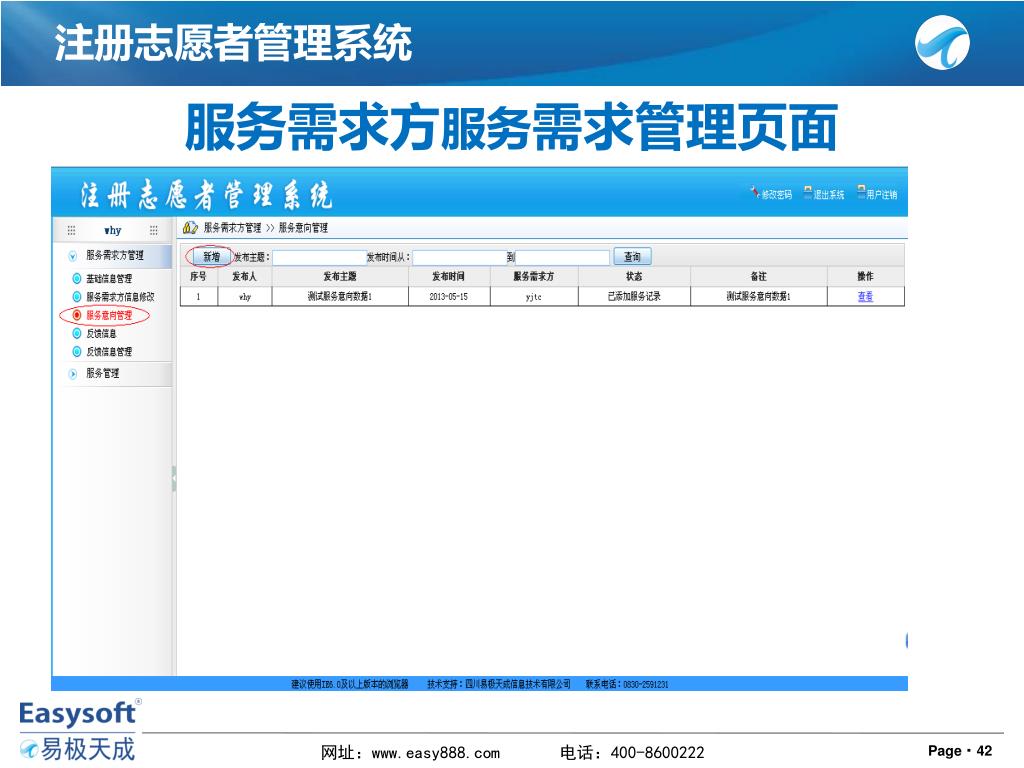Click the 发布主题 column header

(x=340, y=276)
